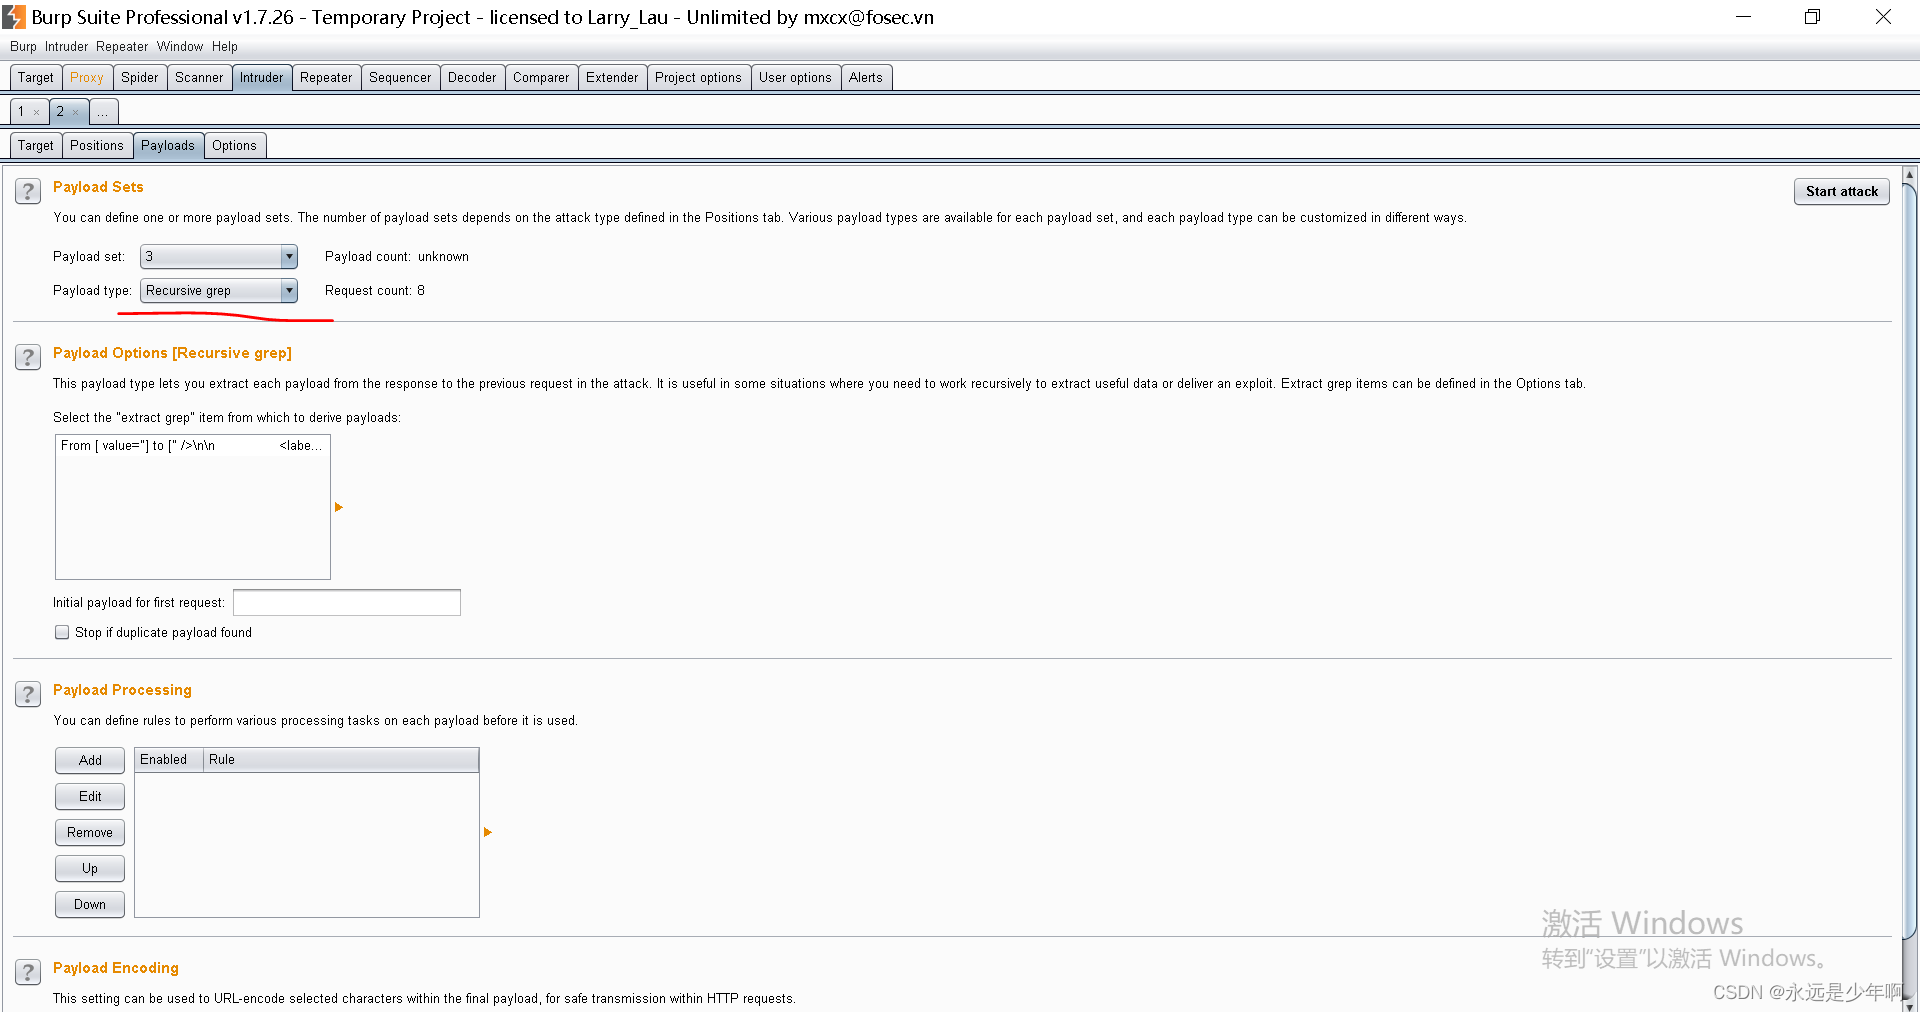The width and height of the screenshot is (1920, 1012).
Task: Select the Payloads sub-tab
Action: click(168, 146)
